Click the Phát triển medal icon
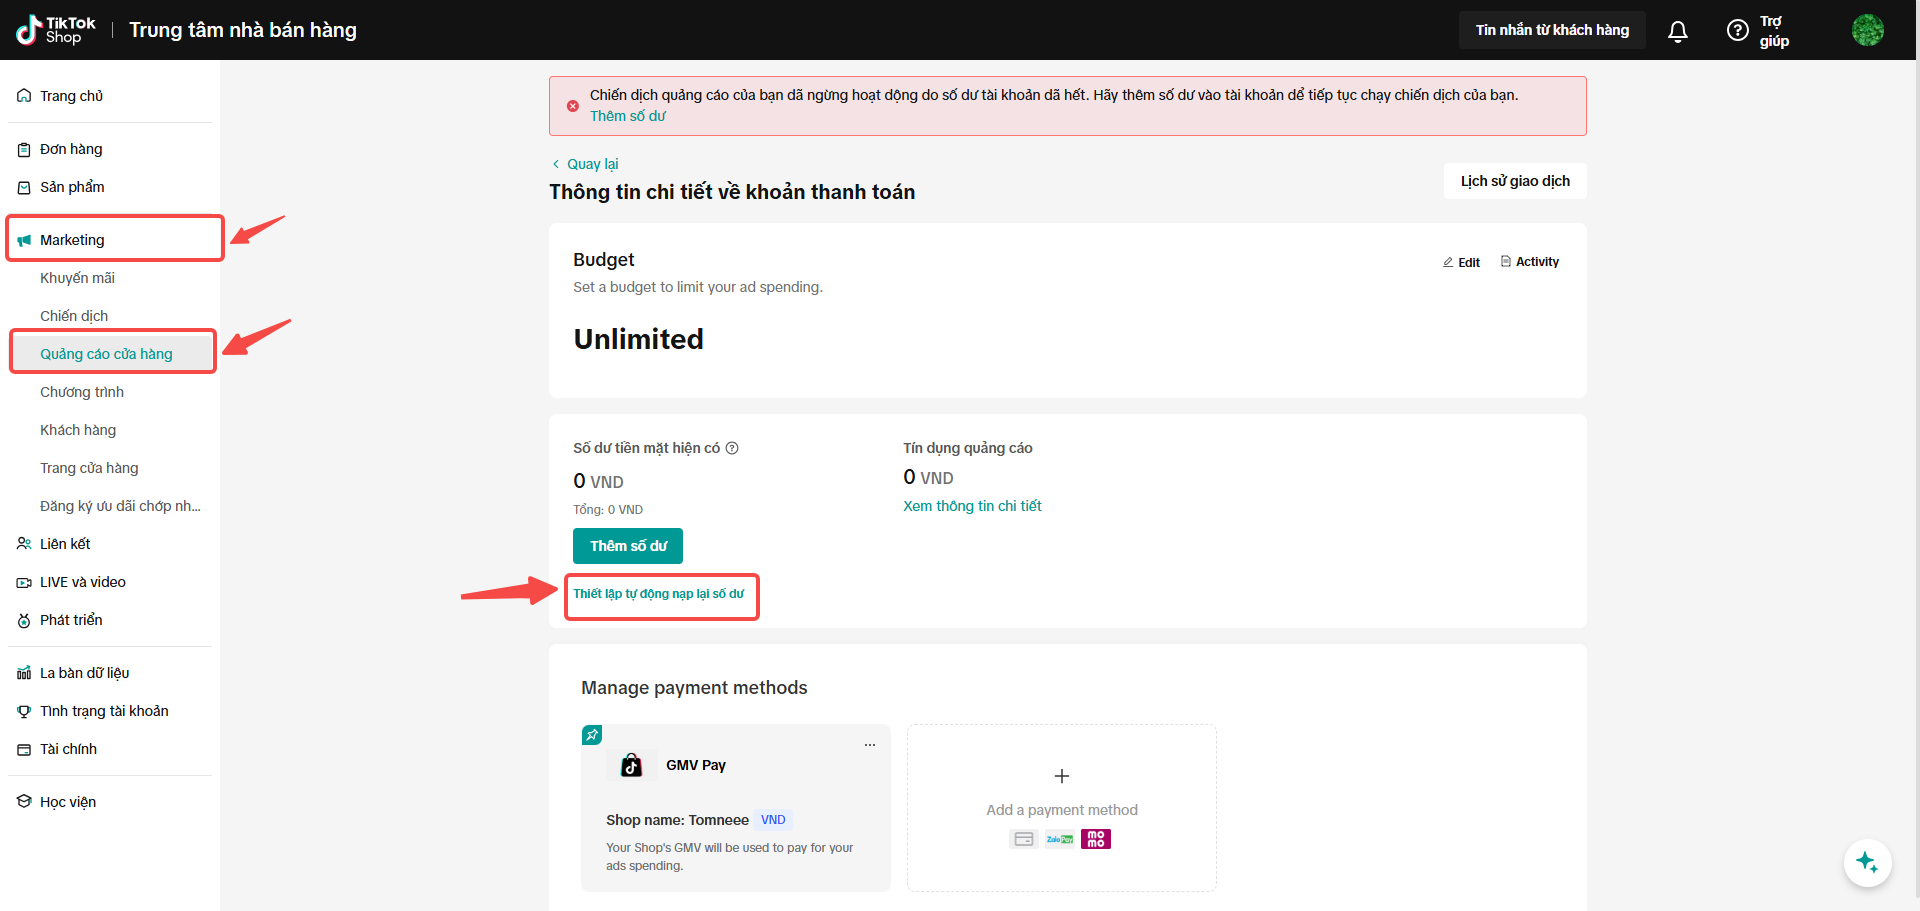The image size is (1920, 911). tap(24, 620)
